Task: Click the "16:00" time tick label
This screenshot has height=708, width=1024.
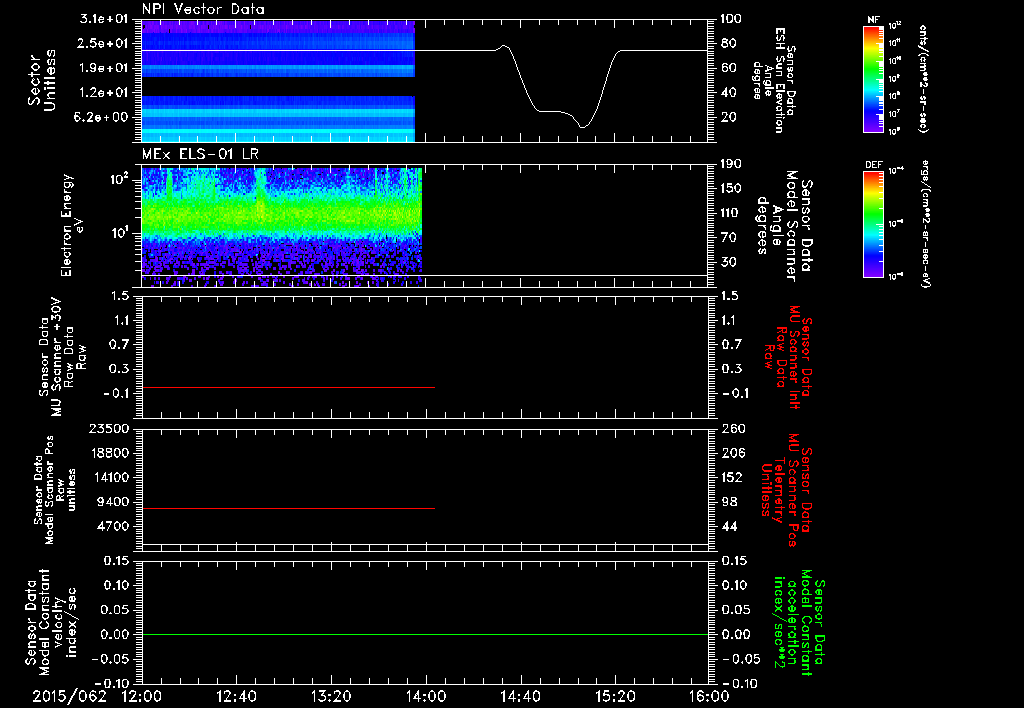Action: 709,696
